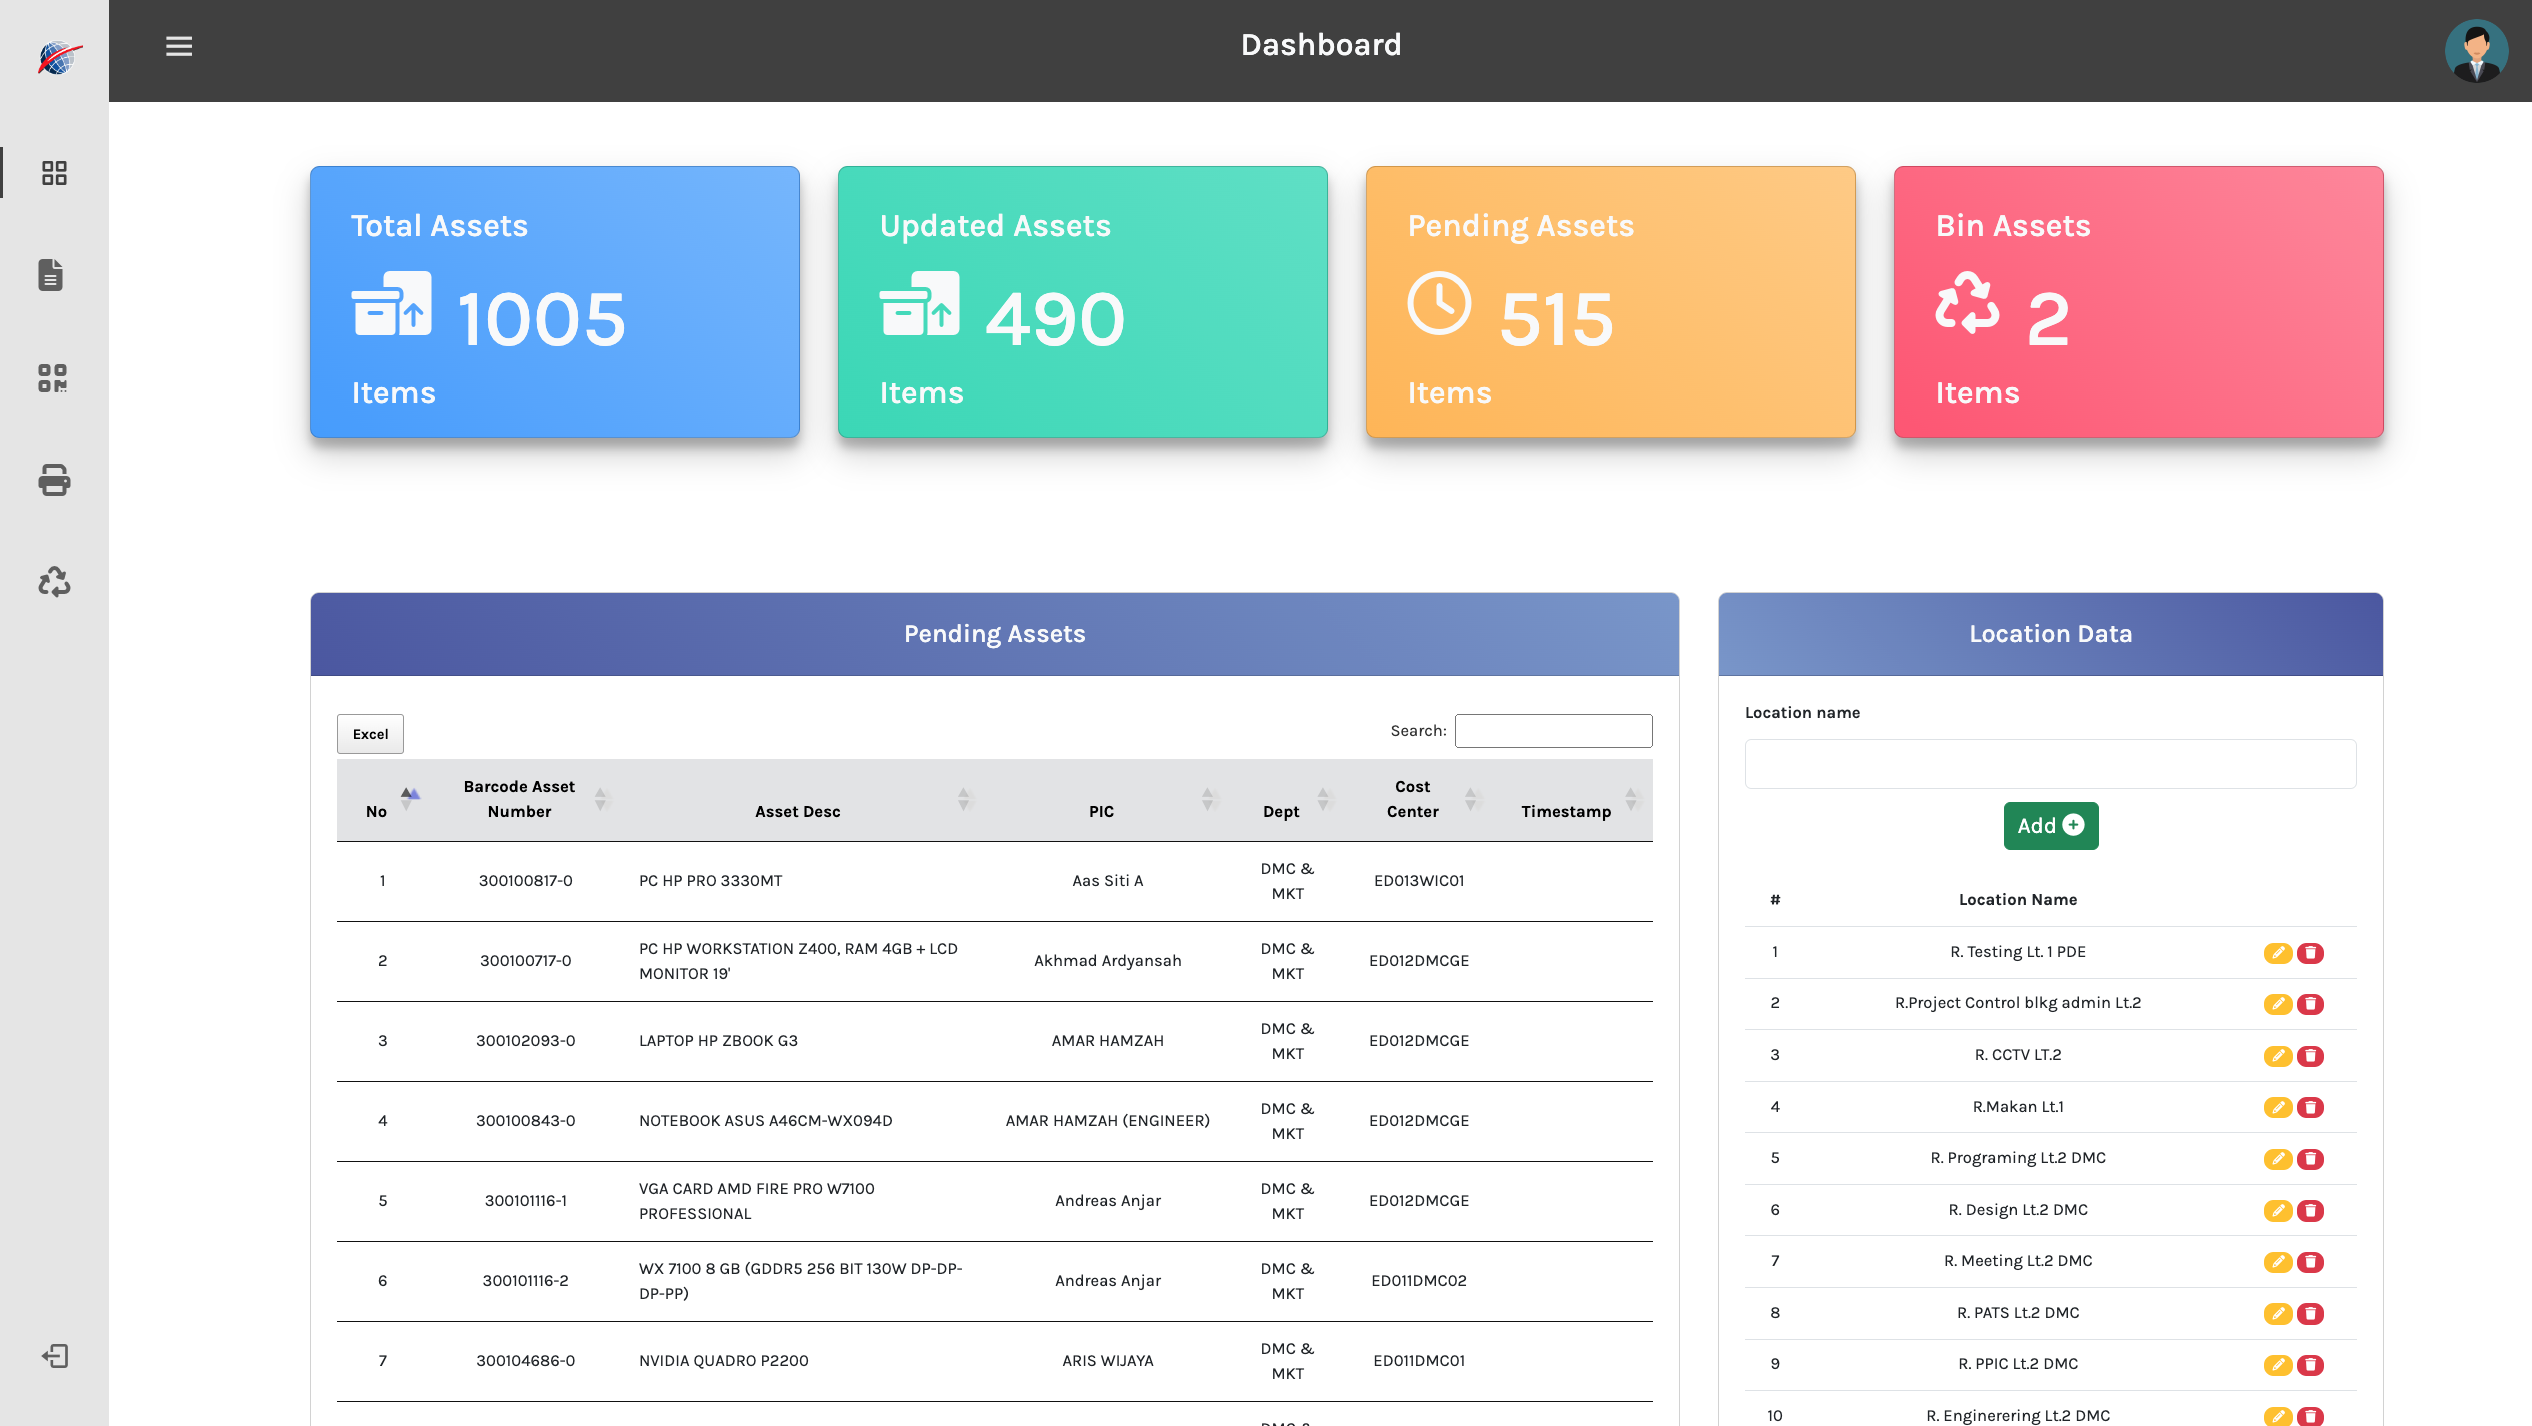Image resolution: width=2532 pixels, height=1426 pixels.
Task: Sort by Barcode Asset Number column
Action: click(x=525, y=800)
